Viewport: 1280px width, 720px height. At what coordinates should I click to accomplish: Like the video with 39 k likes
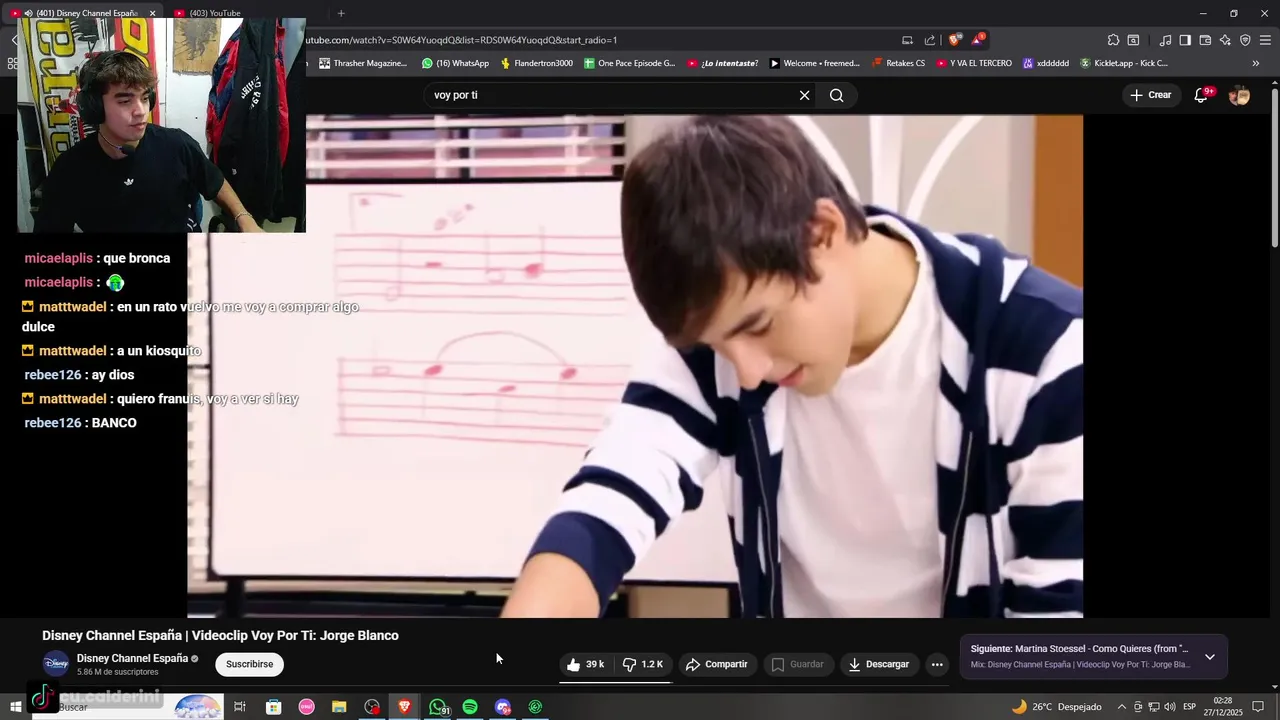tap(586, 664)
